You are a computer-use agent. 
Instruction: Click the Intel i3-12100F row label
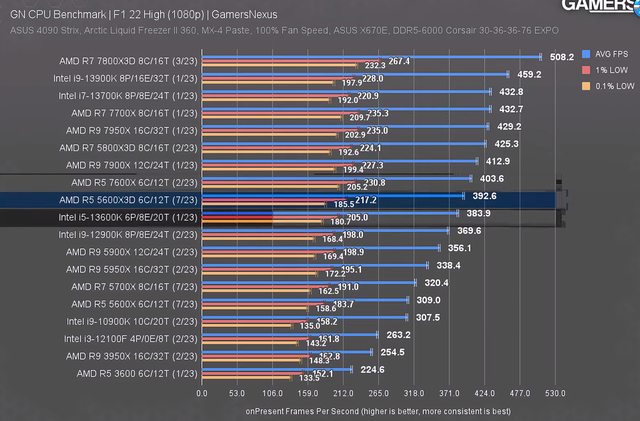(128, 338)
